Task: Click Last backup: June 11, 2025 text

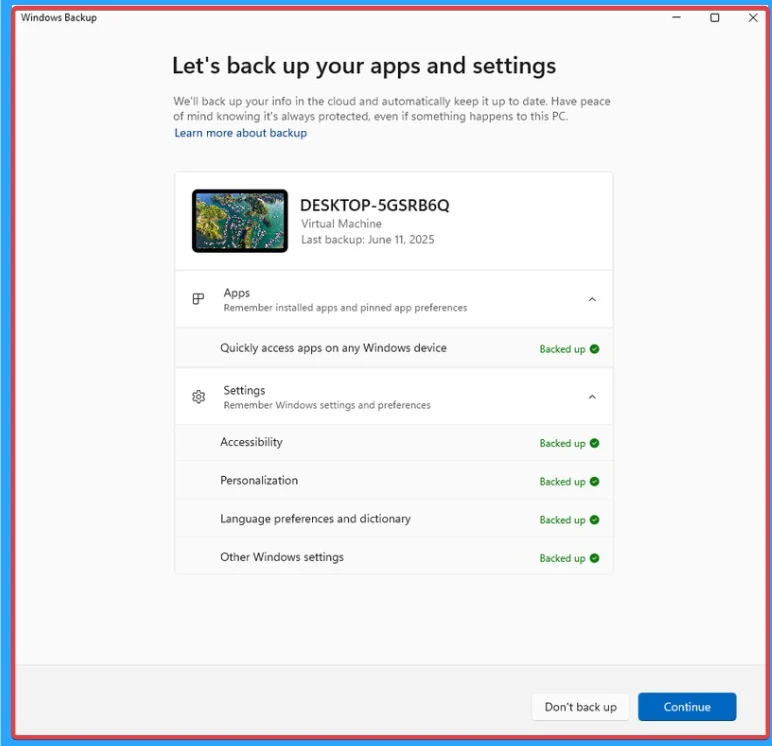Action: [x=368, y=240]
